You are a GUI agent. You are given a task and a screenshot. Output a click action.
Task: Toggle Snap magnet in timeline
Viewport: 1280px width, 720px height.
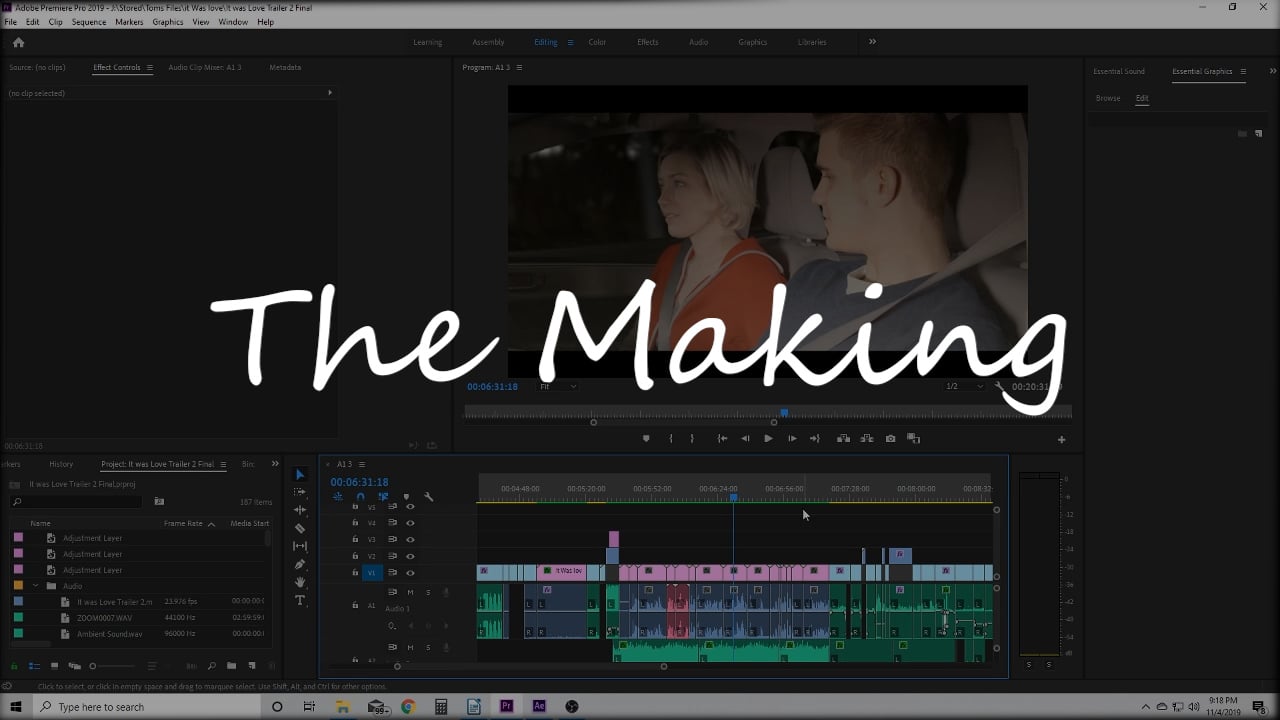click(x=360, y=497)
